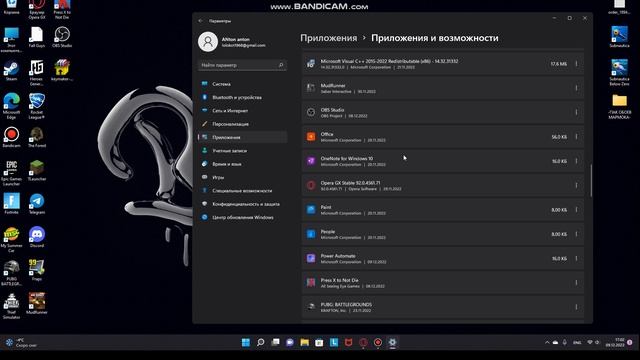Open Task View on taskbar
The image size is (640, 360).
tap(275, 342)
